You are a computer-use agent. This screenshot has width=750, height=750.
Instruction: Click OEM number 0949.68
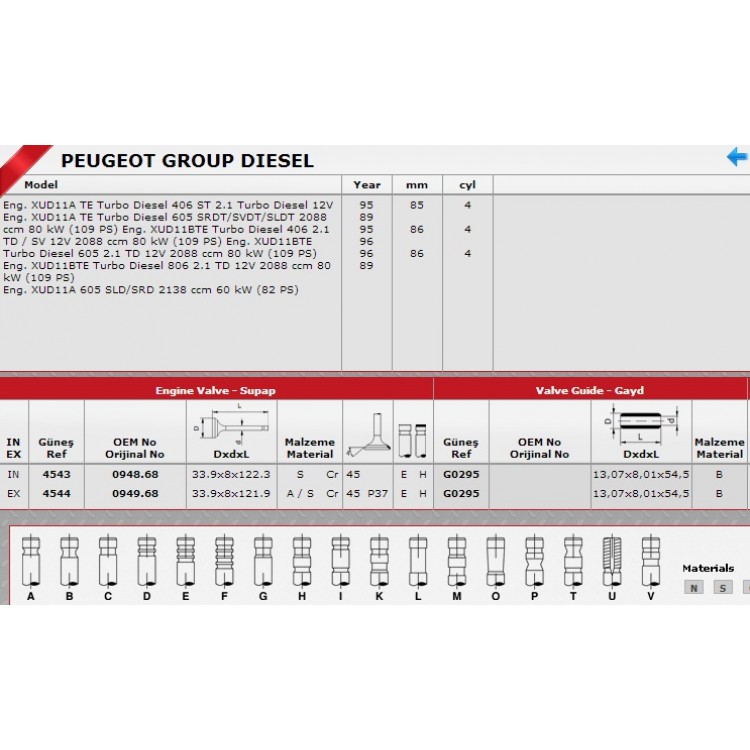click(x=135, y=494)
